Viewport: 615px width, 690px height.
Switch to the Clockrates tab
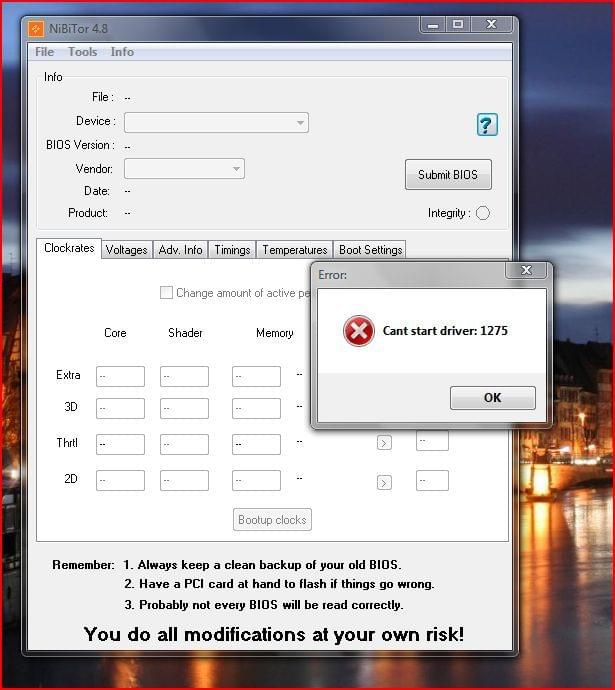point(69,248)
